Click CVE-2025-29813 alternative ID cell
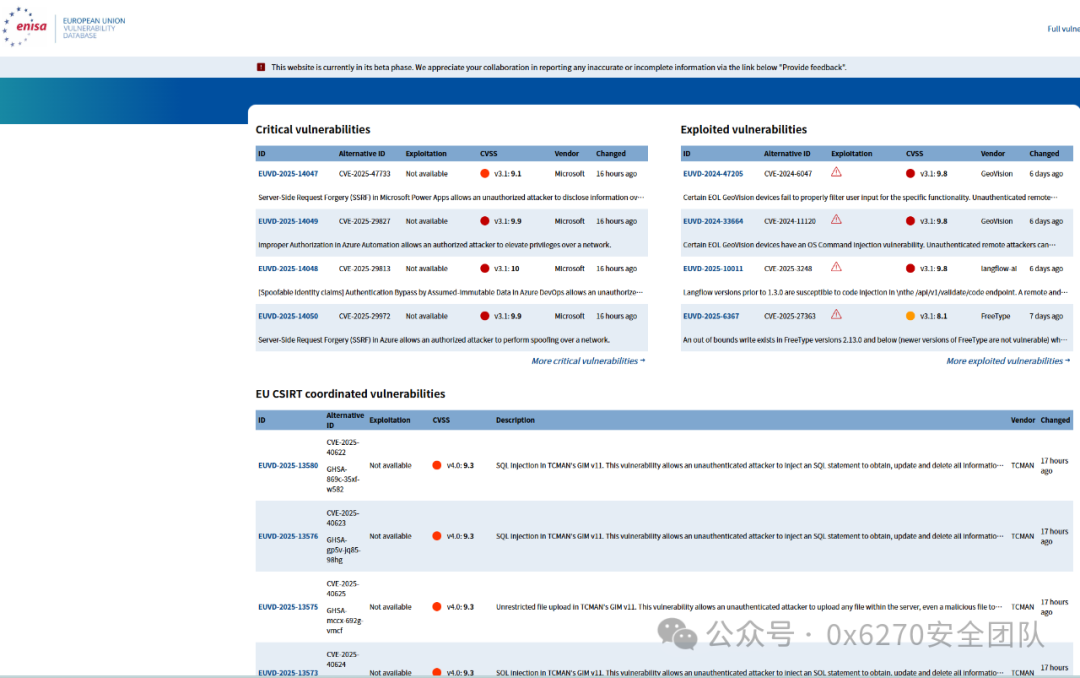 point(364,269)
